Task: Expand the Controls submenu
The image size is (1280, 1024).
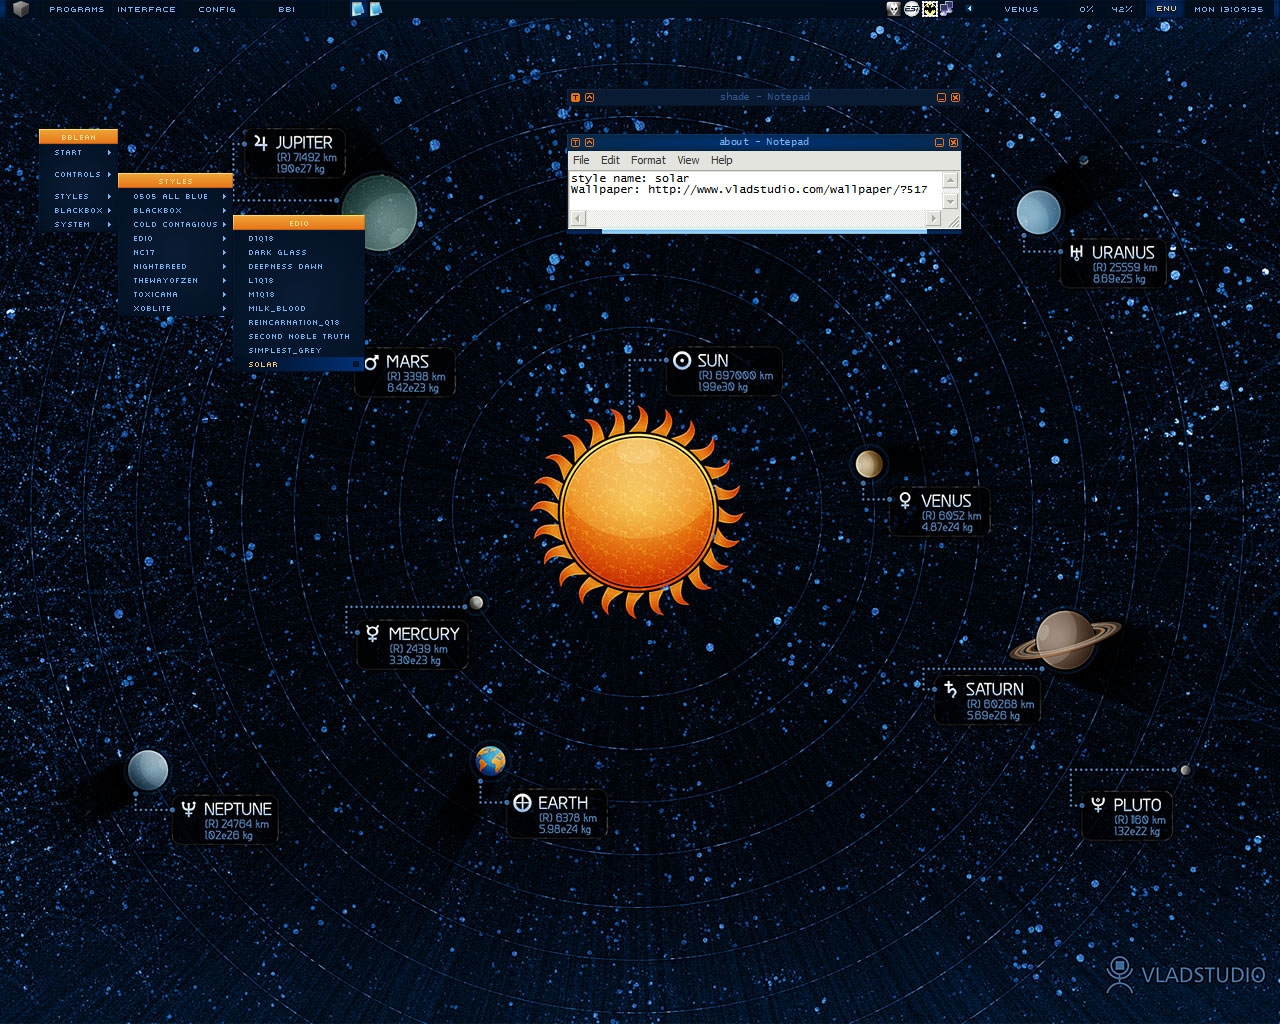Action: click(x=78, y=175)
